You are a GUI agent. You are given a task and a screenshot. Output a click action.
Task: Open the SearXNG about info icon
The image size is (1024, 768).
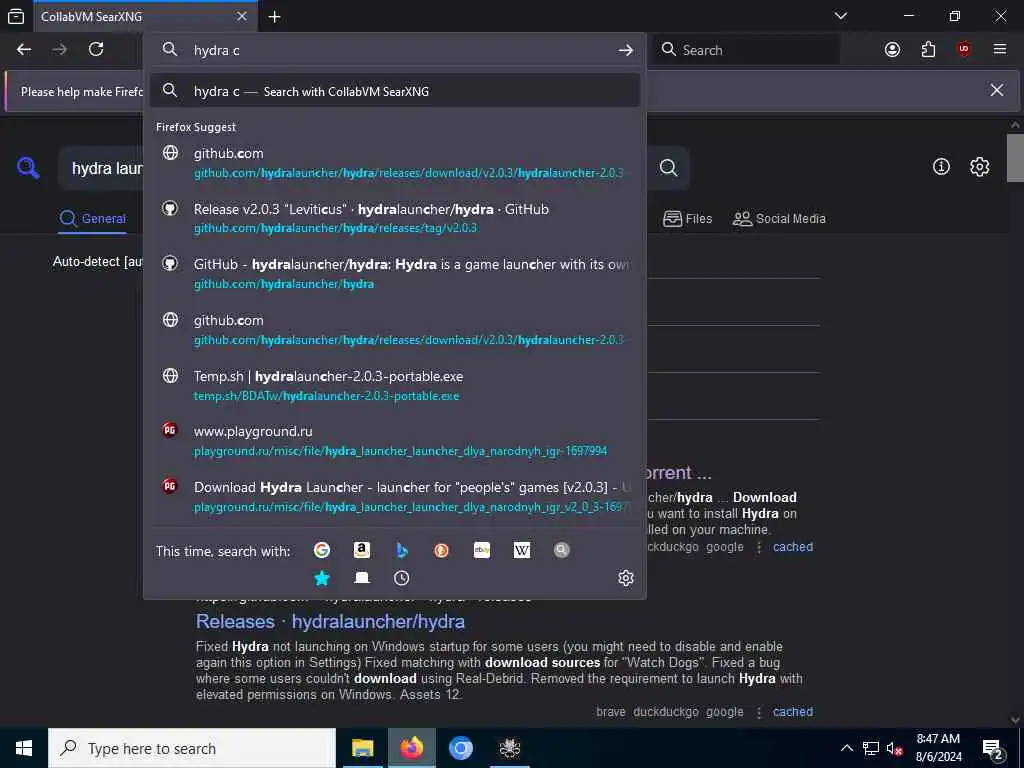[941, 167]
